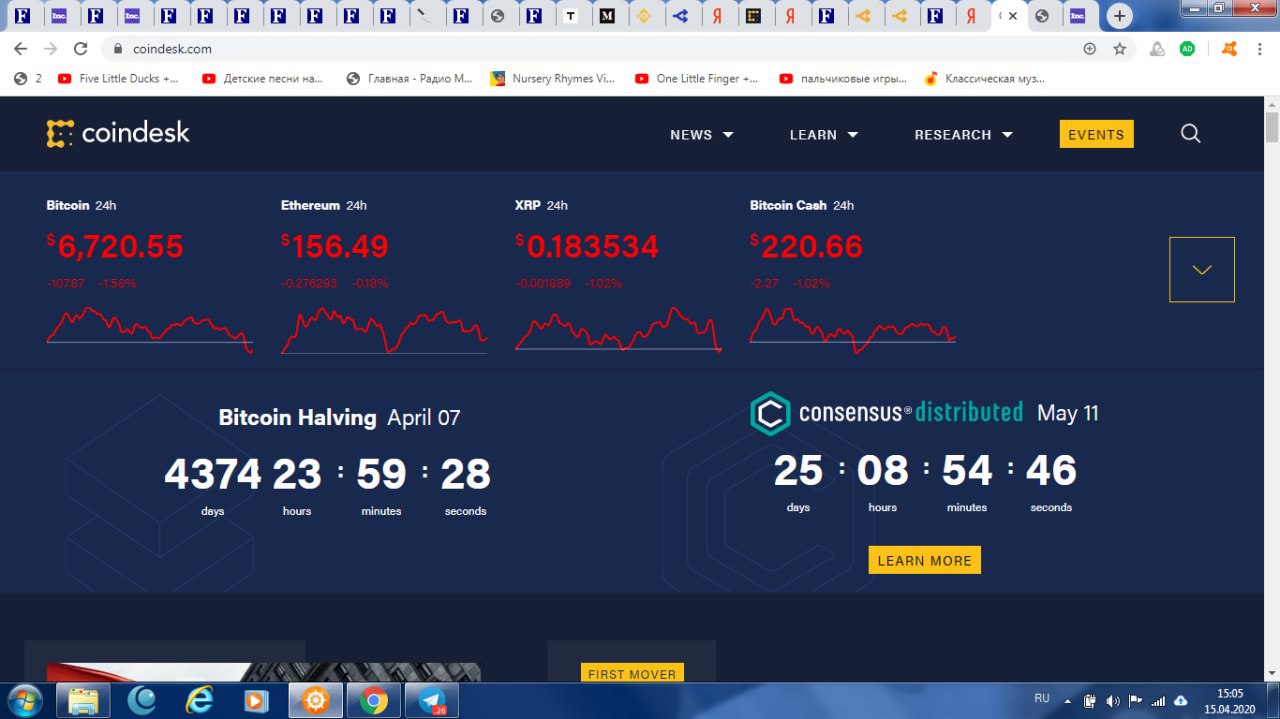Viewport: 1280px width, 719px height.
Task: Click the page vertical scrollbar thumb
Action: pyautogui.click(x=1272, y=127)
